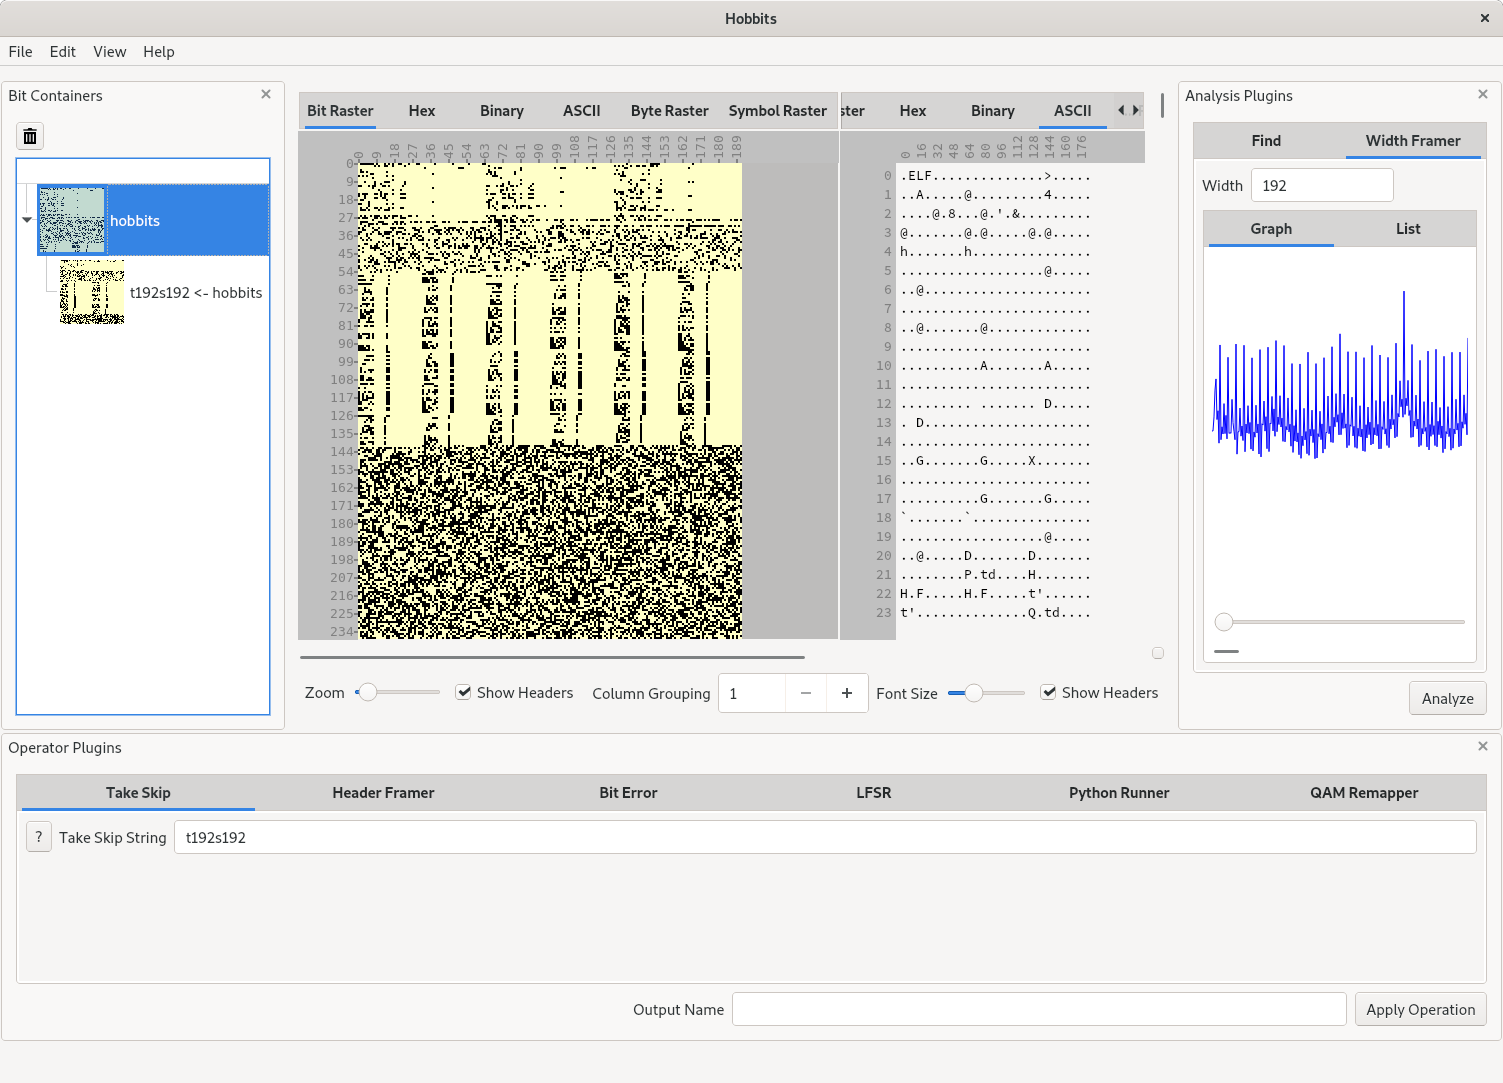The width and height of the screenshot is (1503, 1083).
Task: Collapse the hobbits container tree node
Action: coord(27,220)
